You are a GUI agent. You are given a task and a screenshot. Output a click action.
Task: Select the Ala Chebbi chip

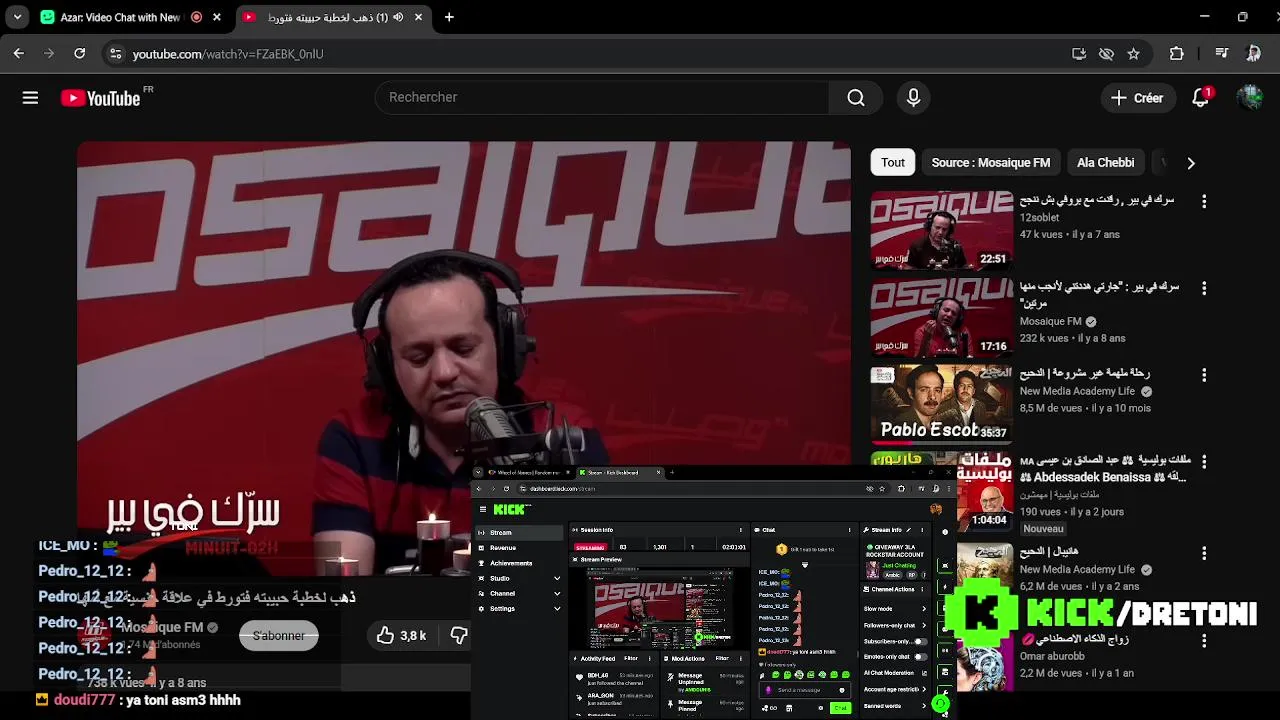point(1105,162)
